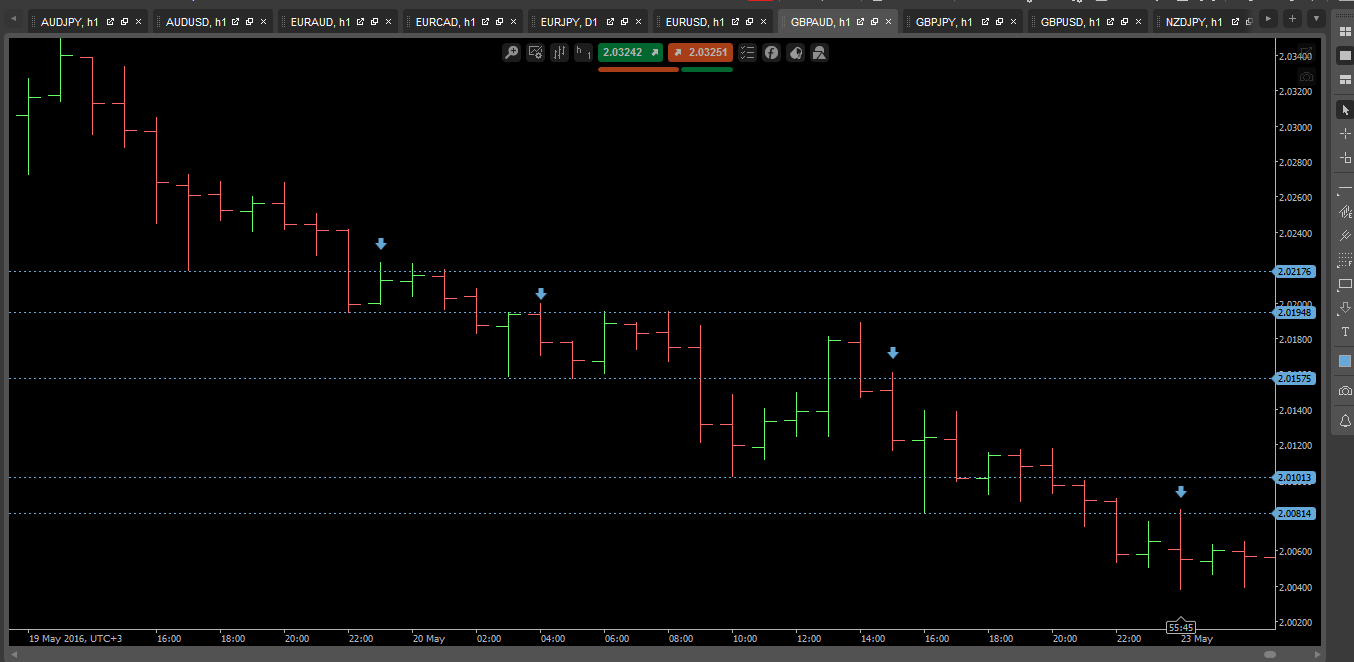Close the EURJPY, D1 tab
Screen dimensions: 1354x662
[x=638, y=21]
